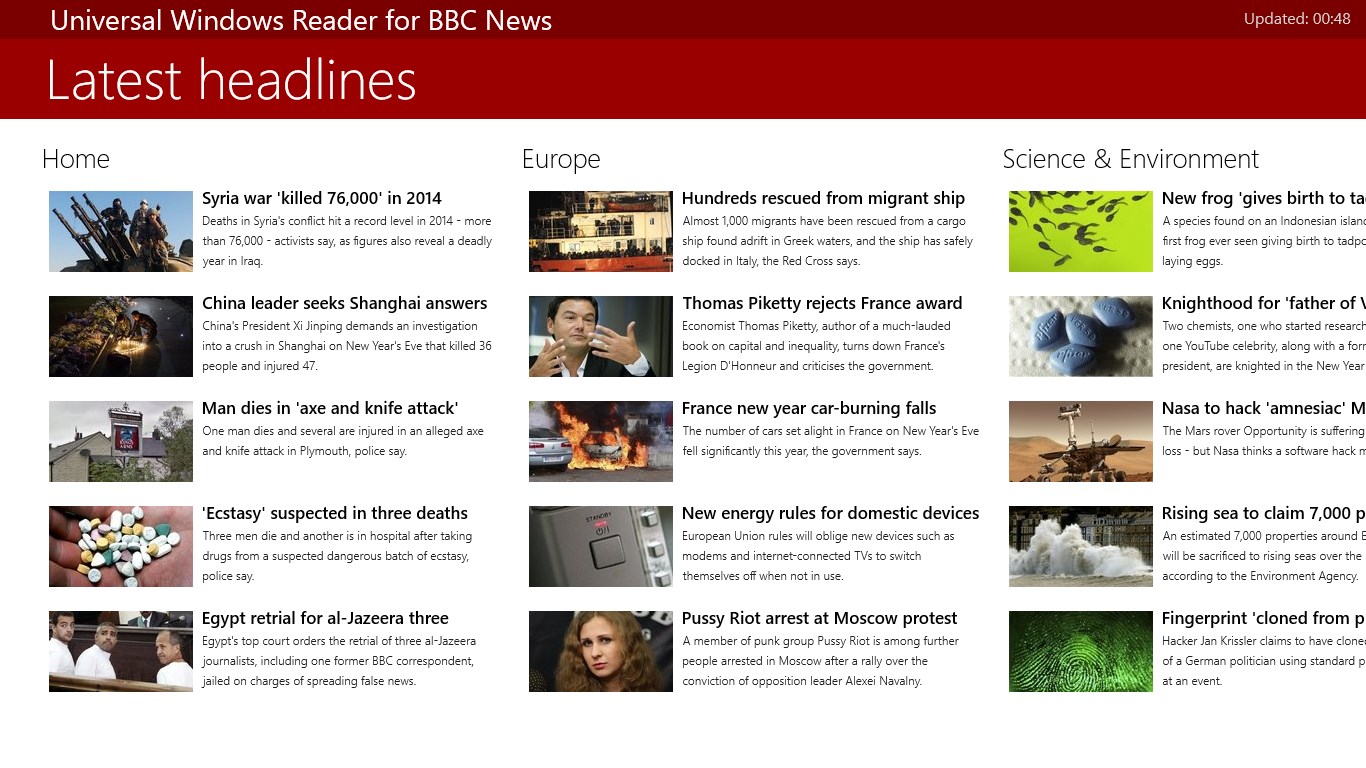Open the Science & Environment section

pos(1130,159)
